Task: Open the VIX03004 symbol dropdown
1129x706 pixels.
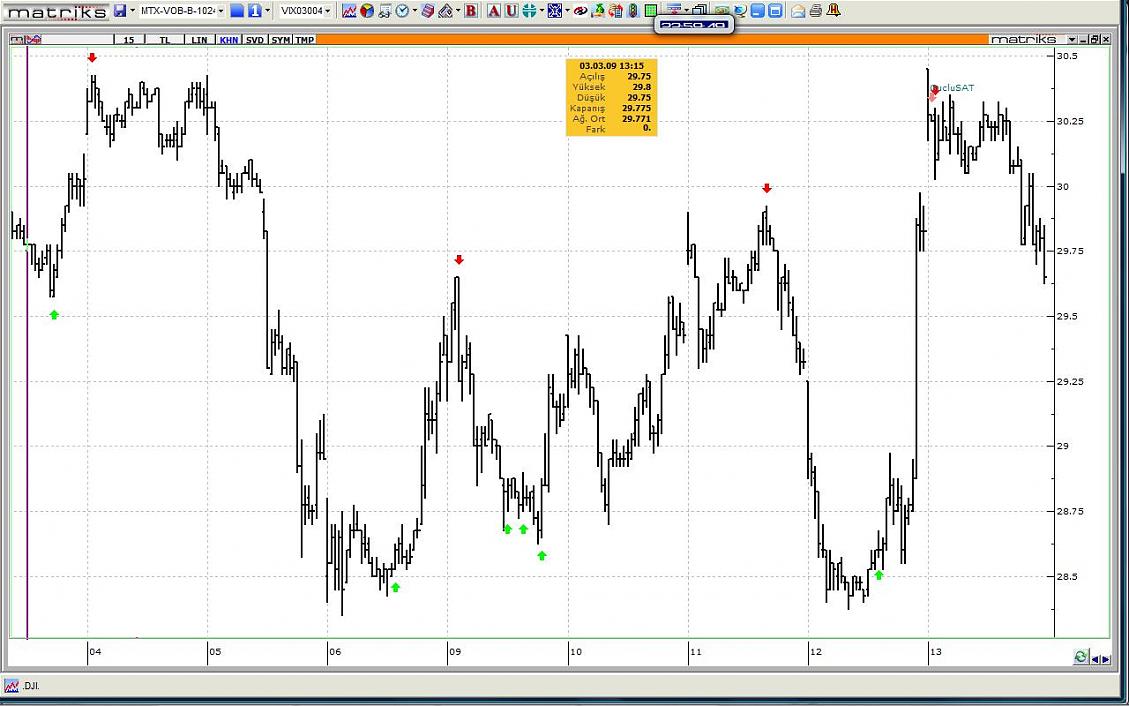Action: tap(328, 11)
